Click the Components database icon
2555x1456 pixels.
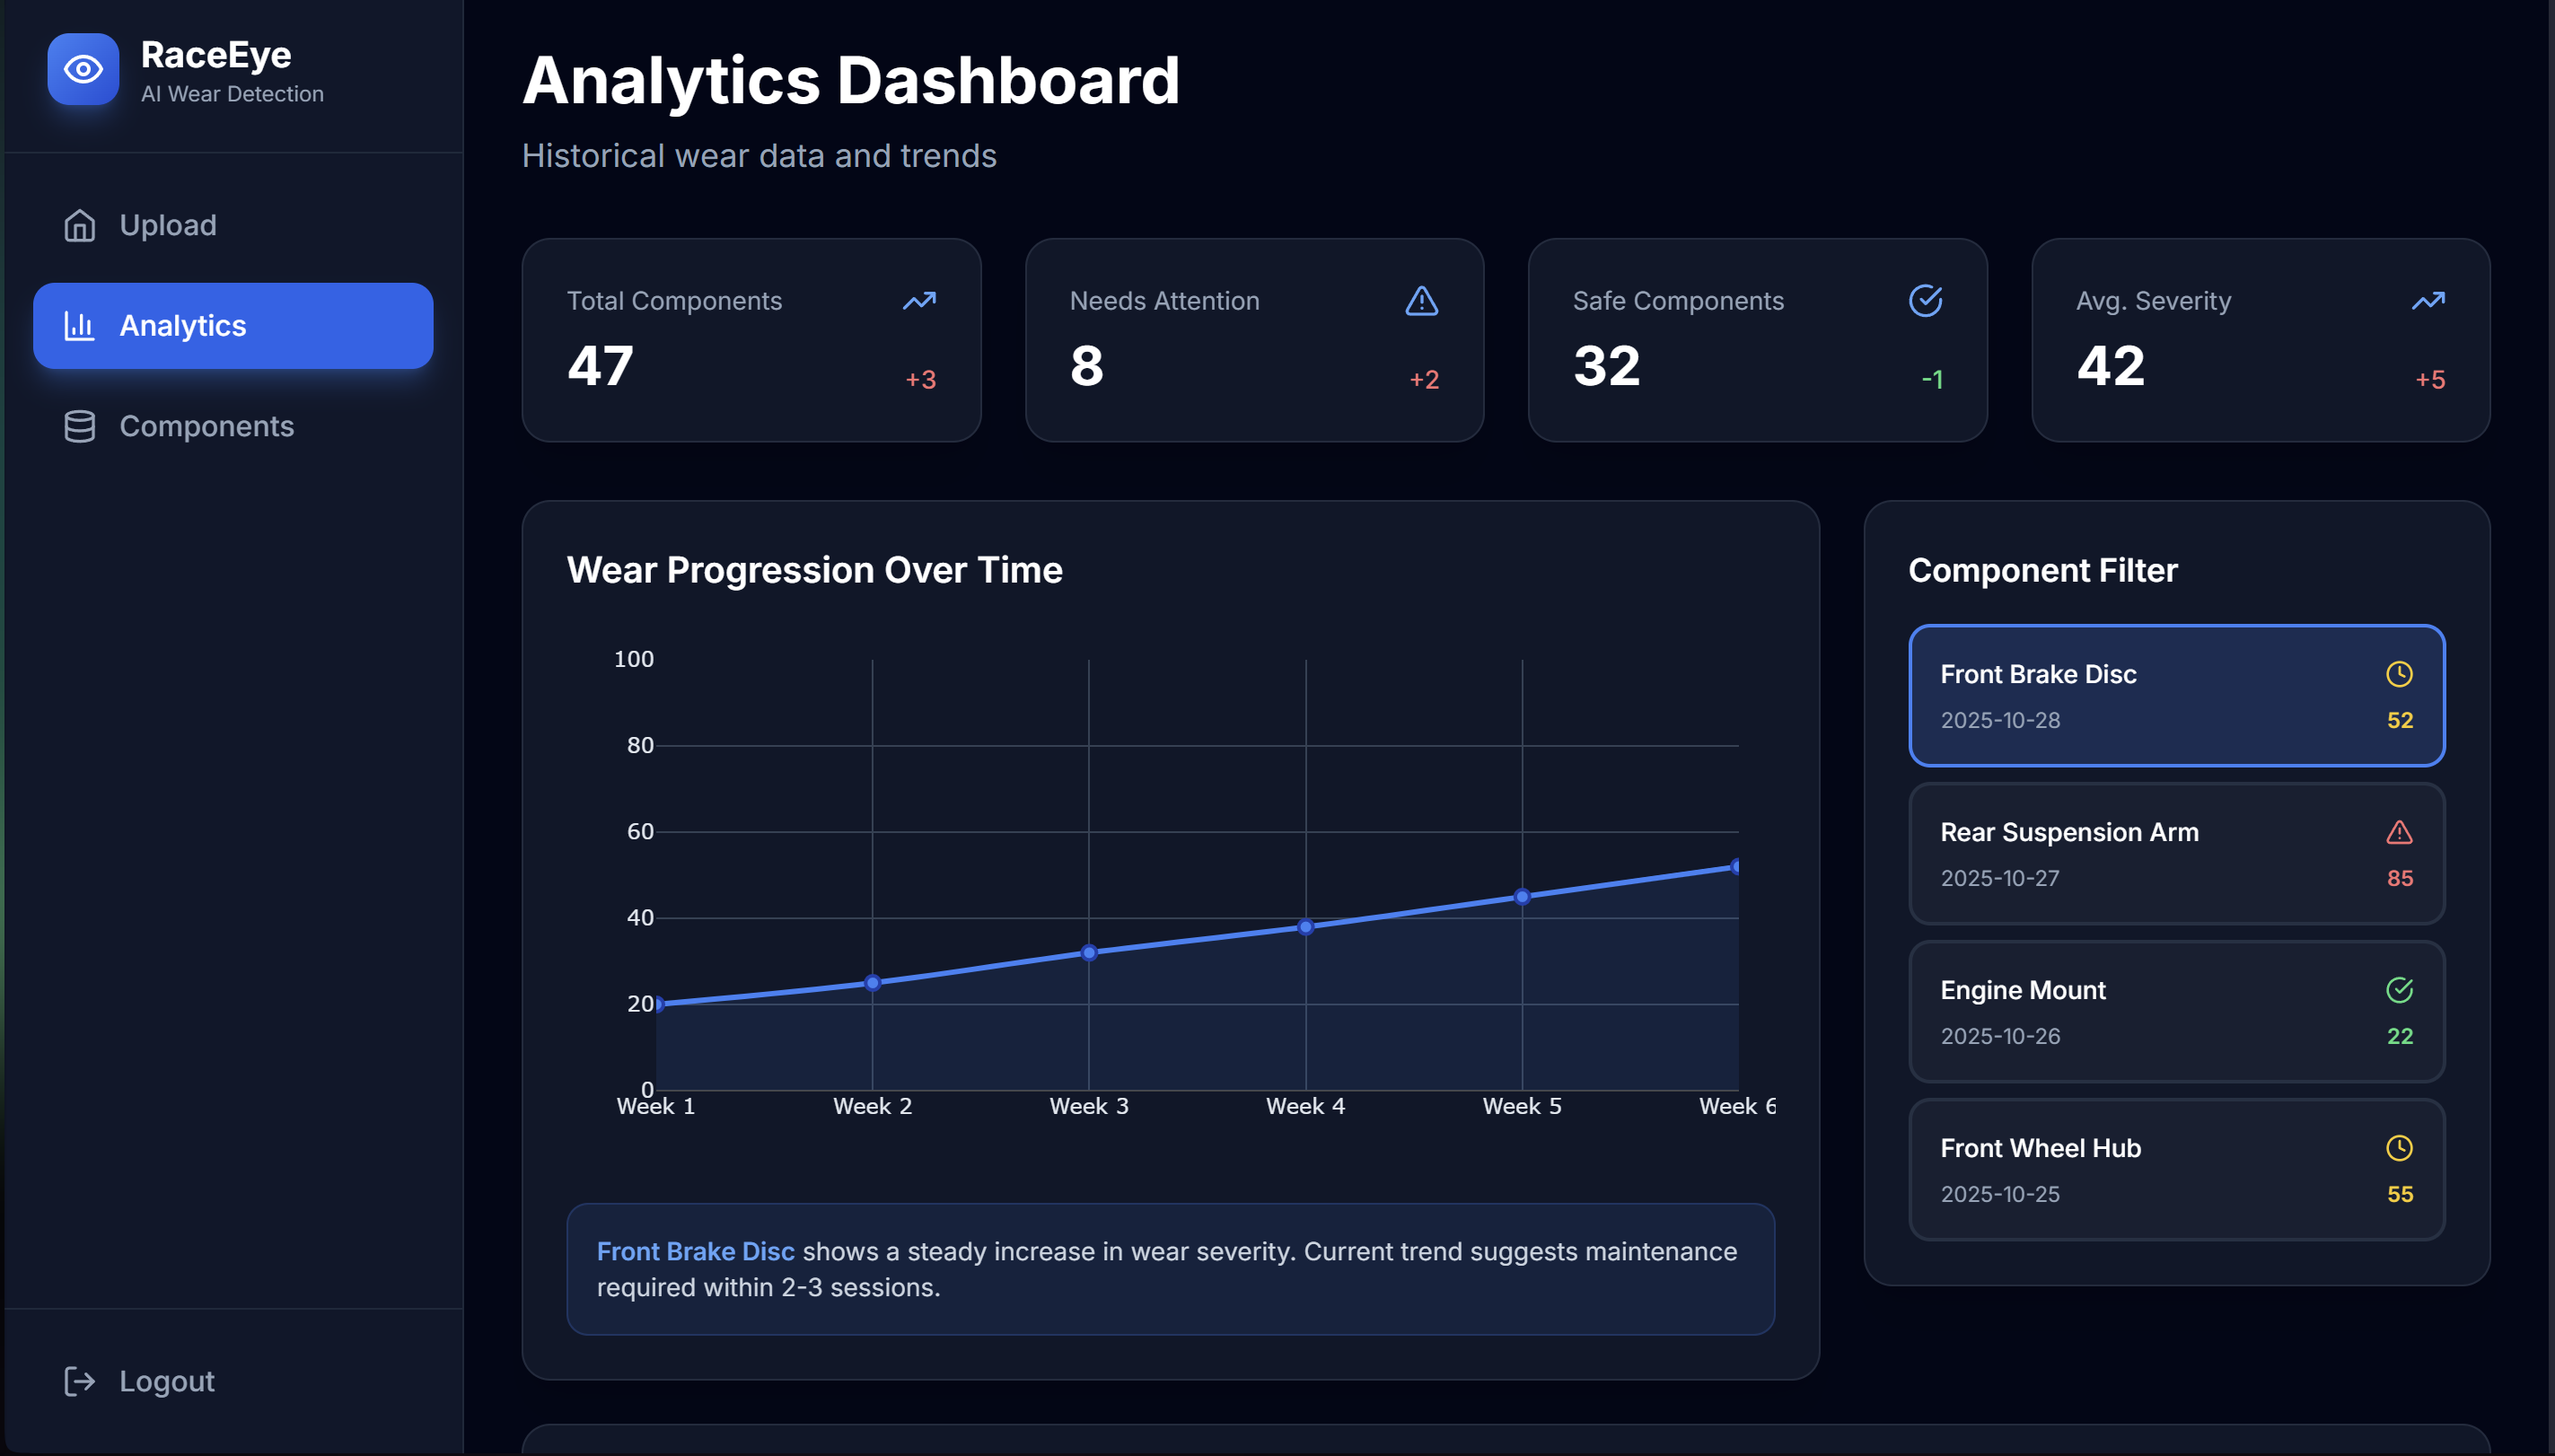(x=80, y=426)
